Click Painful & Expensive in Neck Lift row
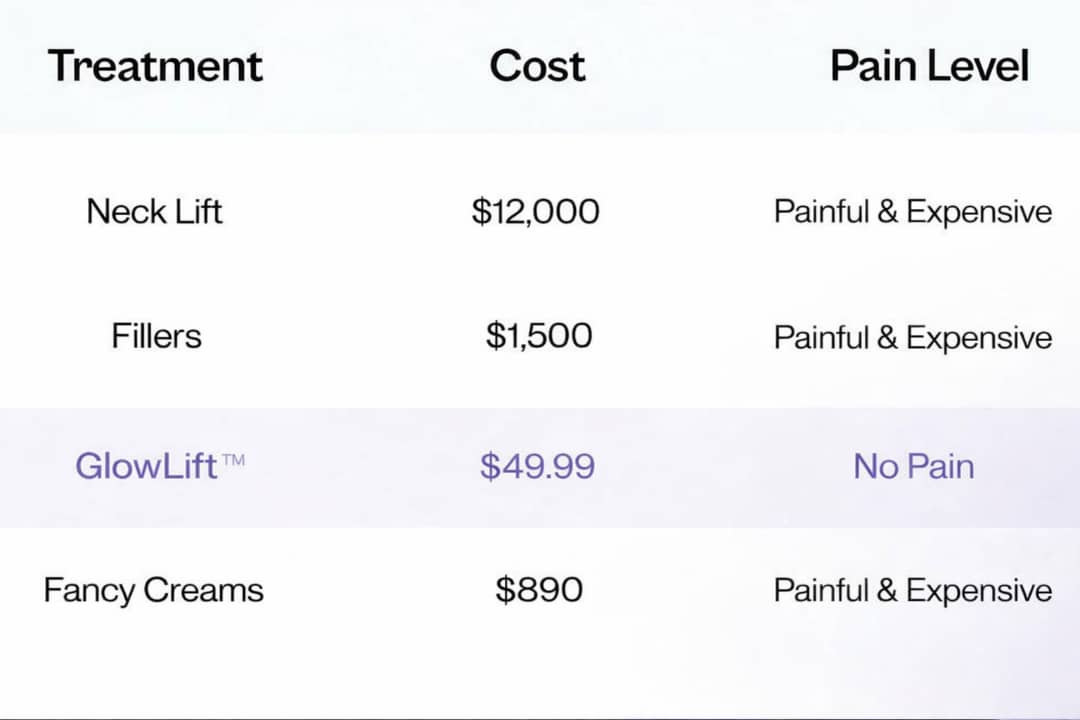 pos(912,212)
